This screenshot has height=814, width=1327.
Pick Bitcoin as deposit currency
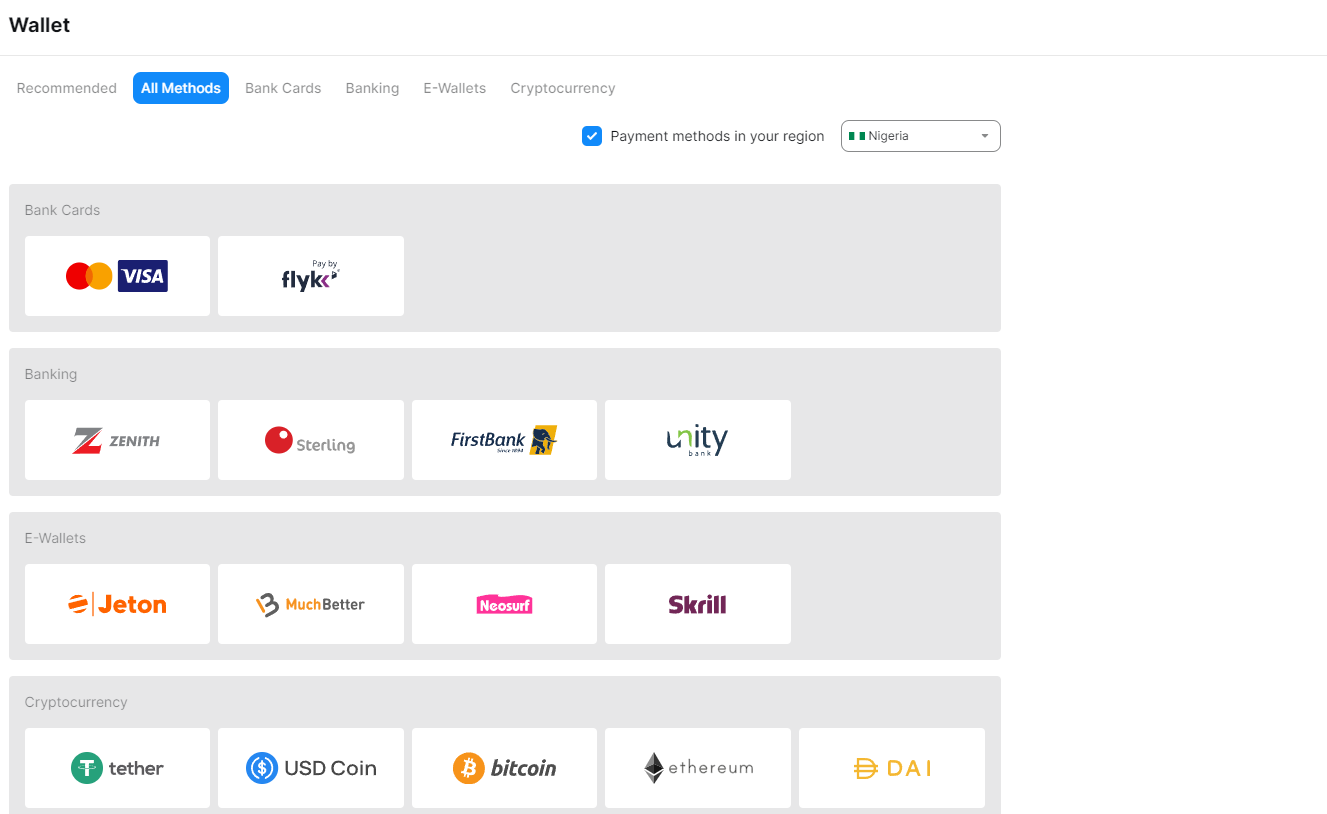tap(504, 768)
